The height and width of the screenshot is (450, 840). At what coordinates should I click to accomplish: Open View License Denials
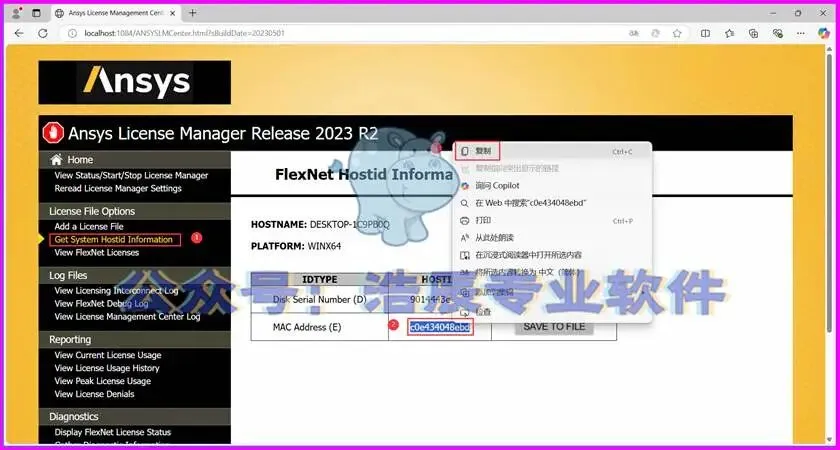(94, 394)
